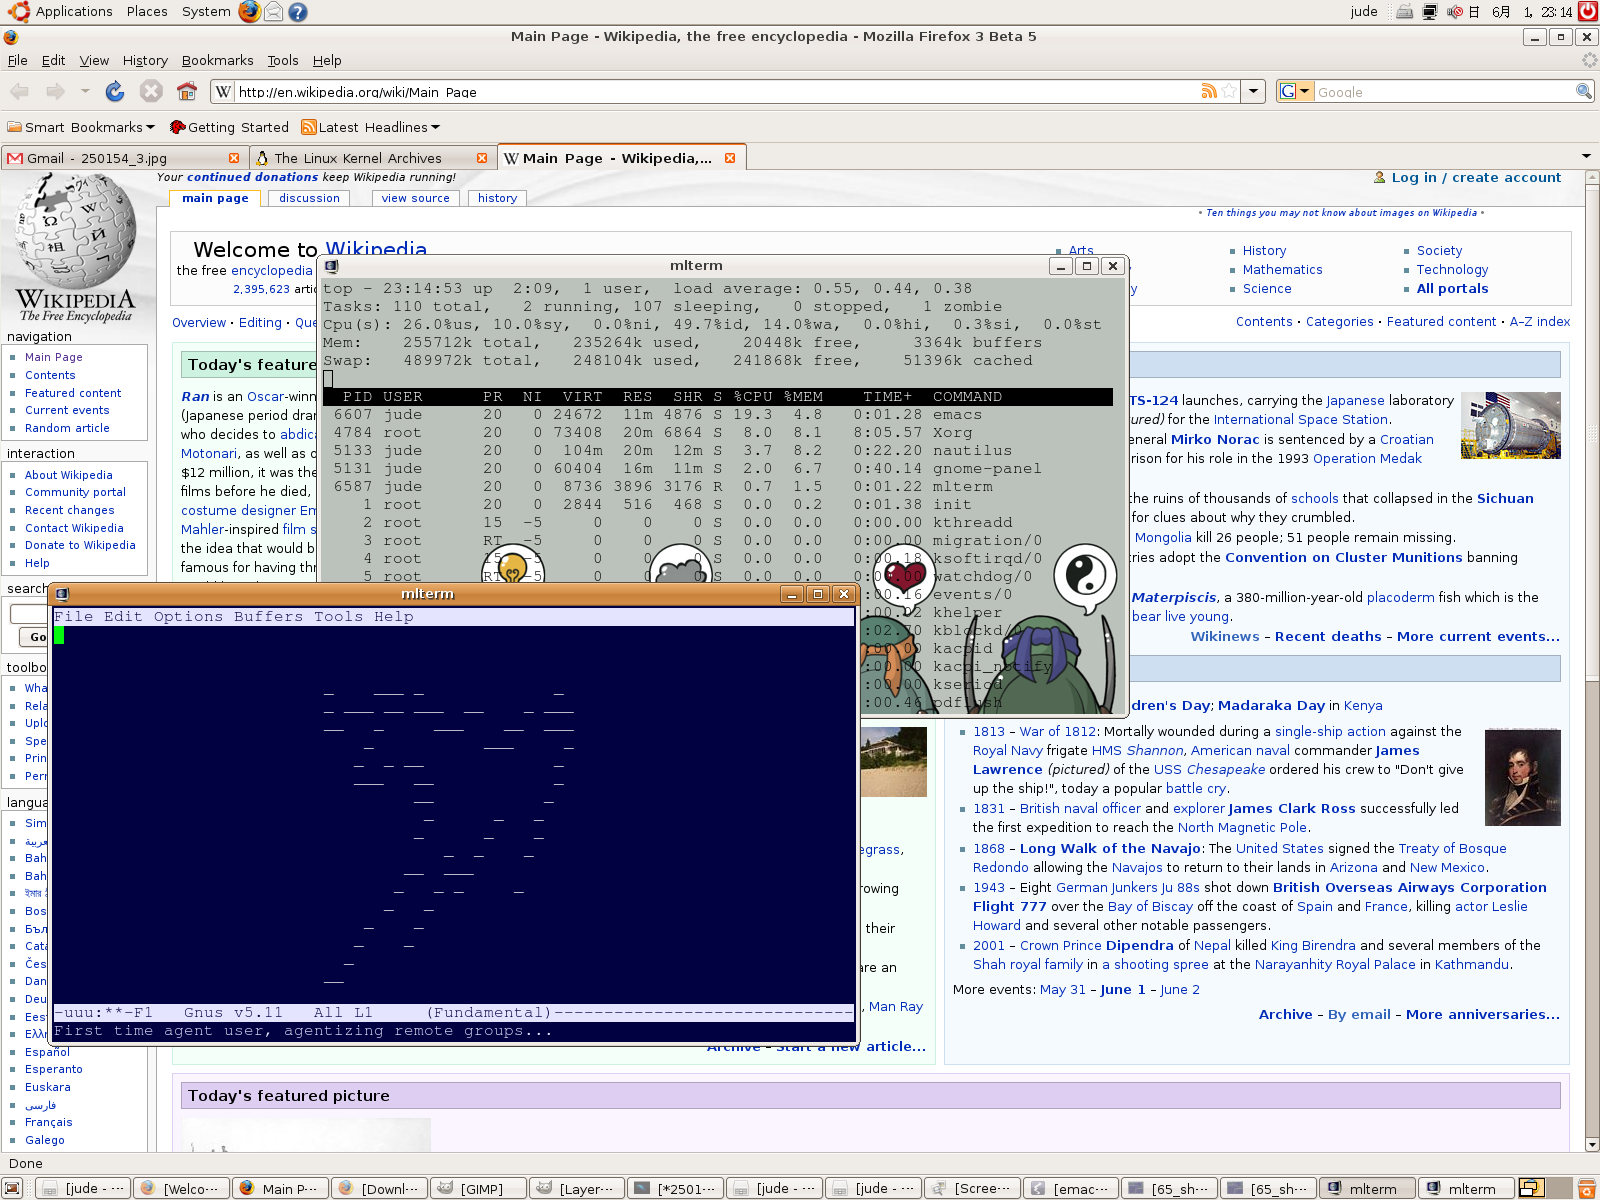Open the Random article sidebar link
The image size is (1600, 1200).
click(x=67, y=428)
